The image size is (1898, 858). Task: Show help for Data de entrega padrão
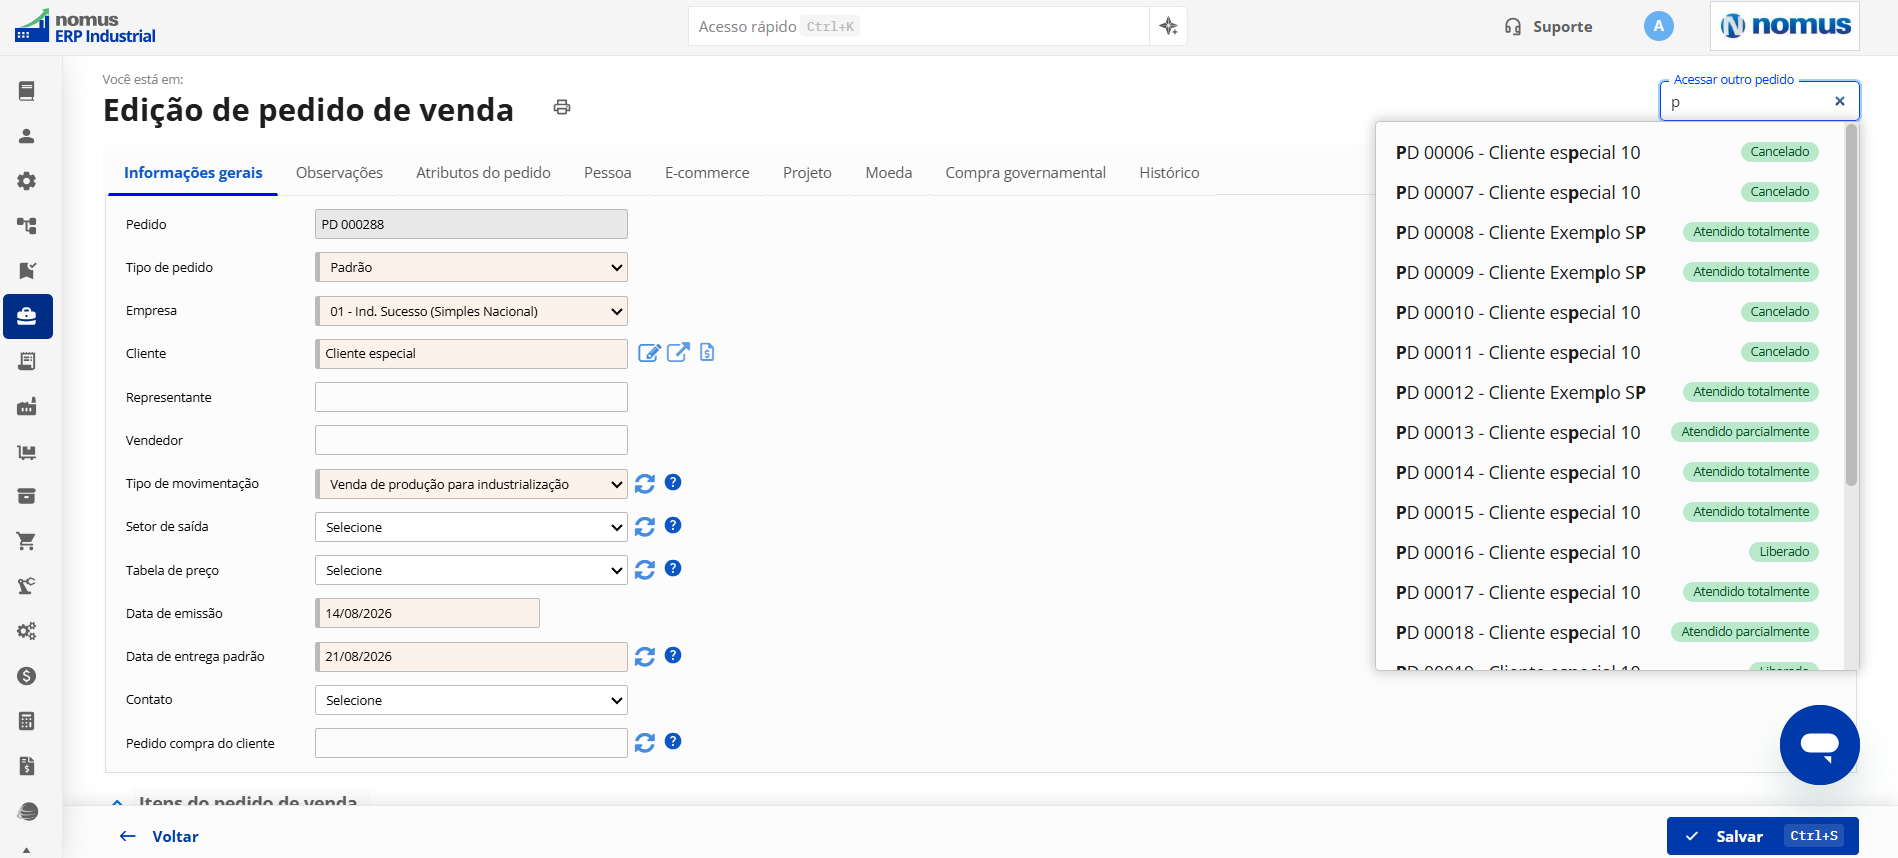pyautogui.click(x=673, y=655)
